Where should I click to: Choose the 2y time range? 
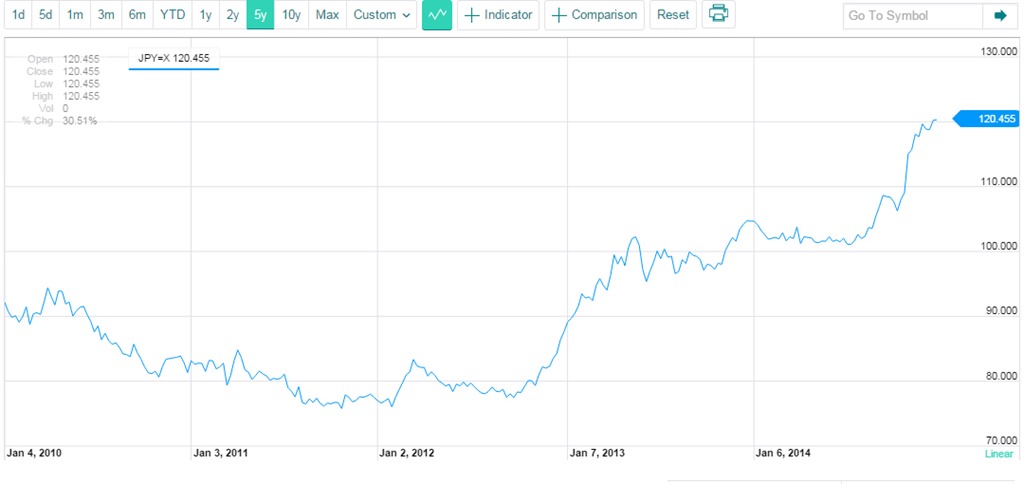coord(232,15)
